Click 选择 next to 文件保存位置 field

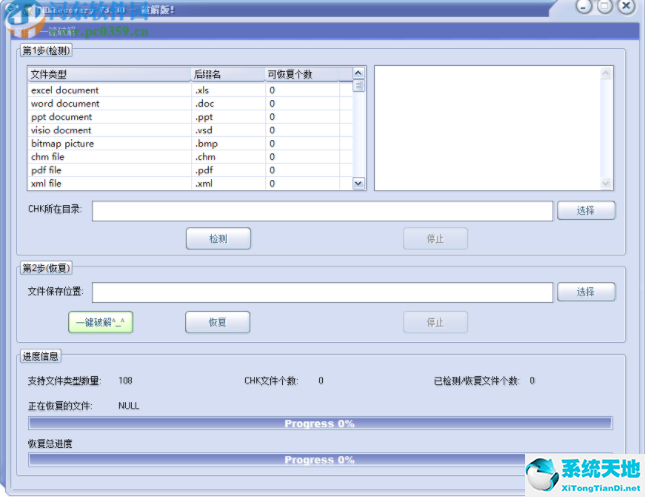coord(586,292)
